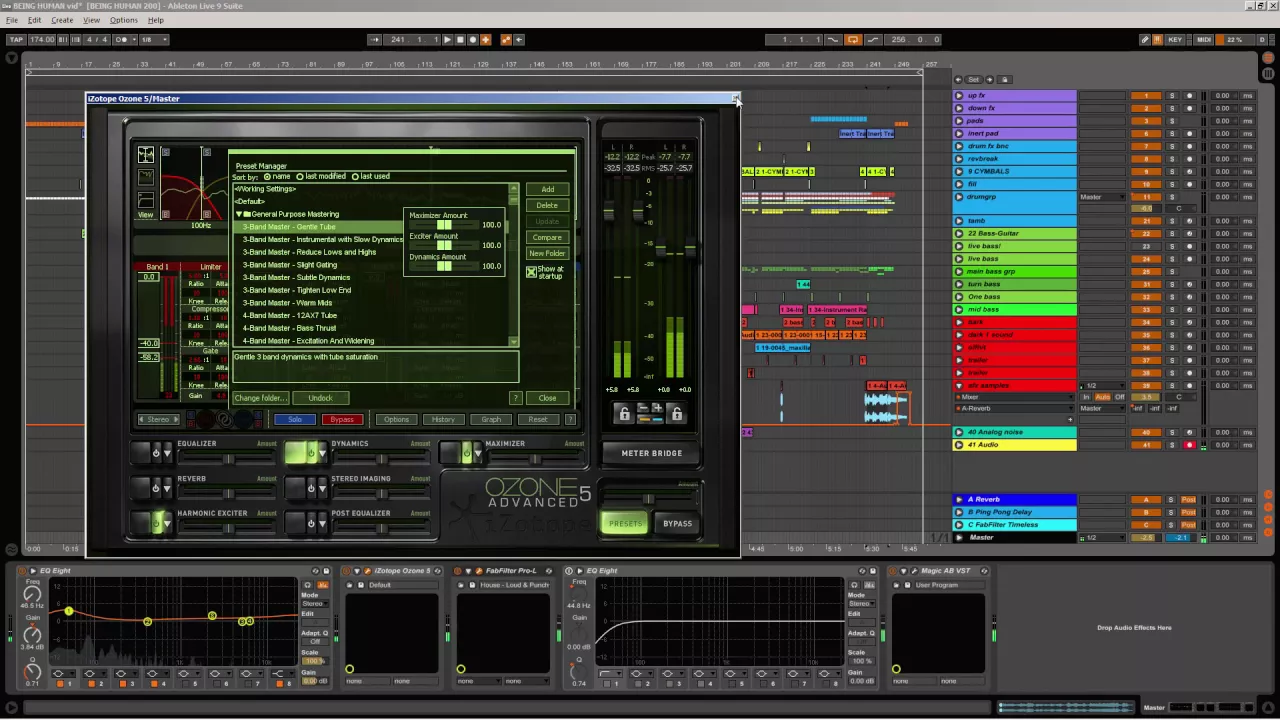The height and width of the screenshot is (720, 1280).
Task: Click the Stop button in Ableton transport
Action: (460, 39)
